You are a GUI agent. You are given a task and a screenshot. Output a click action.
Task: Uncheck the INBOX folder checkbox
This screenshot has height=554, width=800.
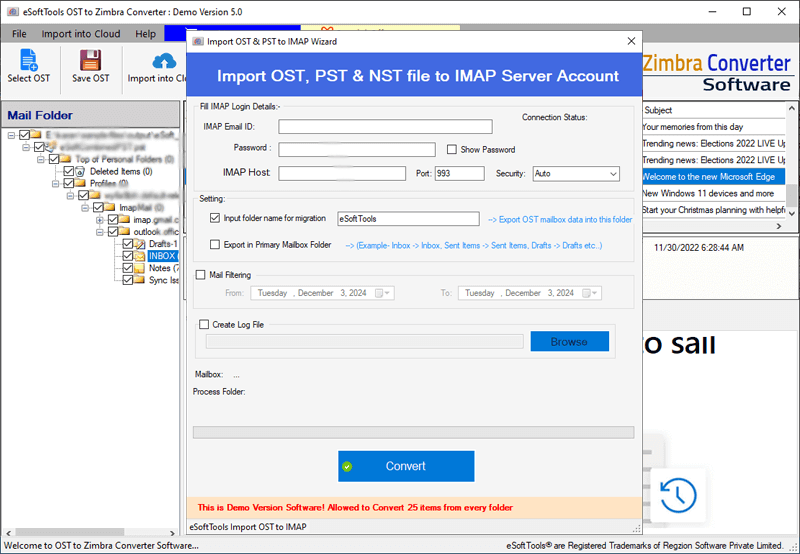[128, 256]
